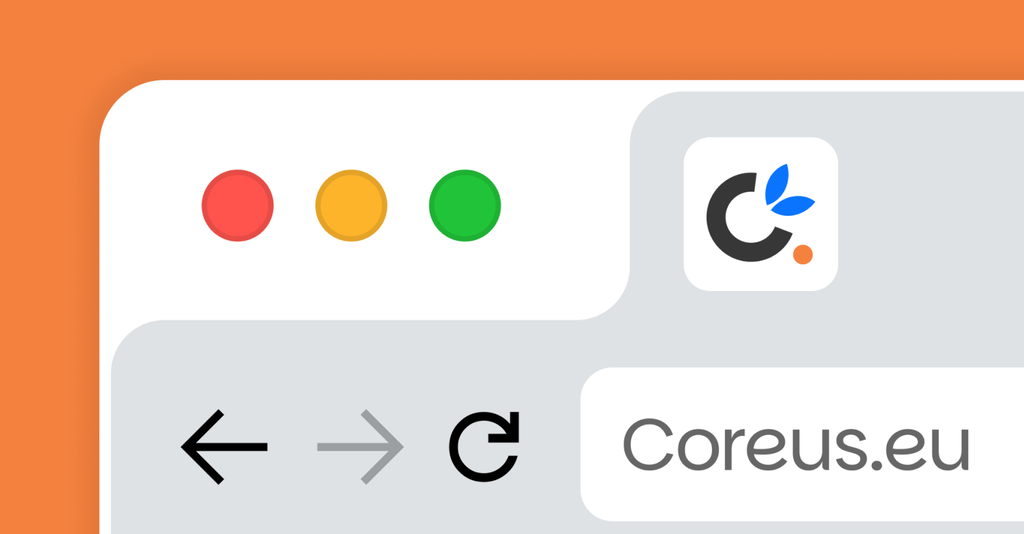The height and width of the screenshot is (534, 1024).
Task: Go back using the left arrow
Action: coord(224,447)
